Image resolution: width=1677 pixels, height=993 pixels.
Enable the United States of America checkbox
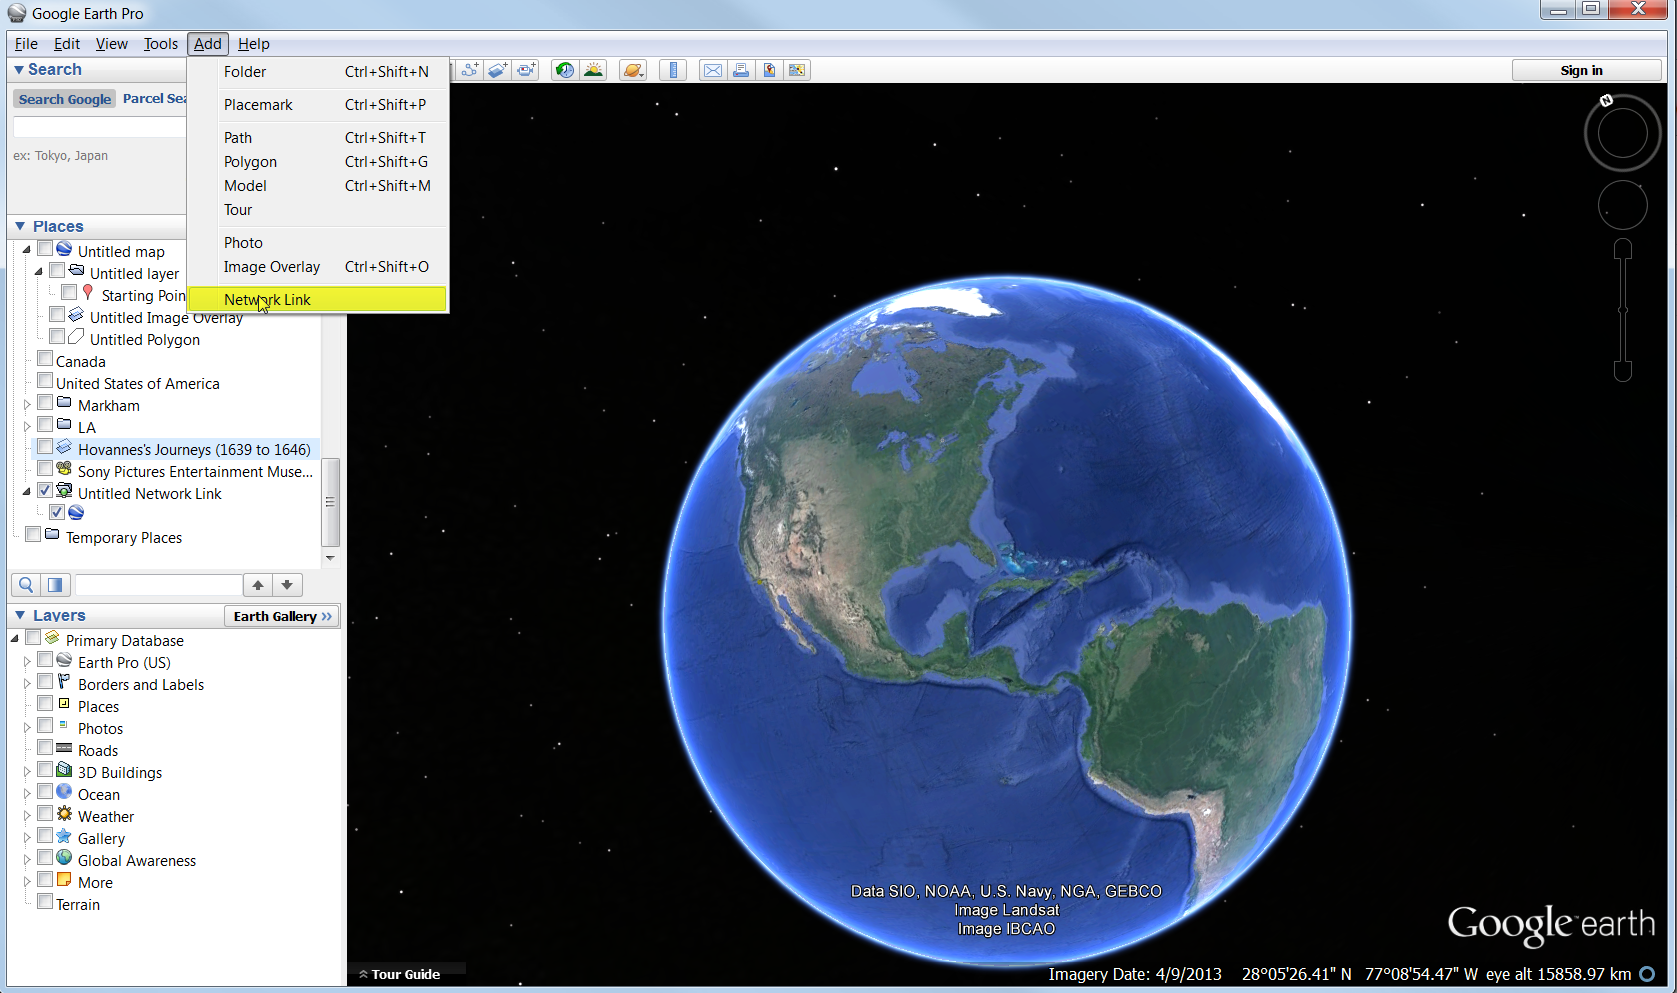point(45,381)
